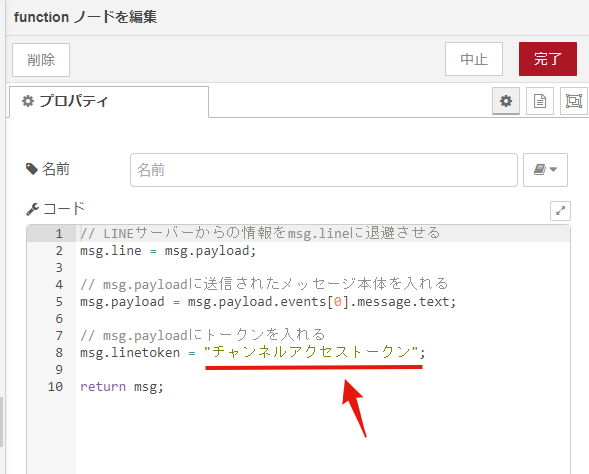The height and width of the screenshot is (474, 589).
Task: Focus the 名前 name input field
Action: [x=324, y=170]
